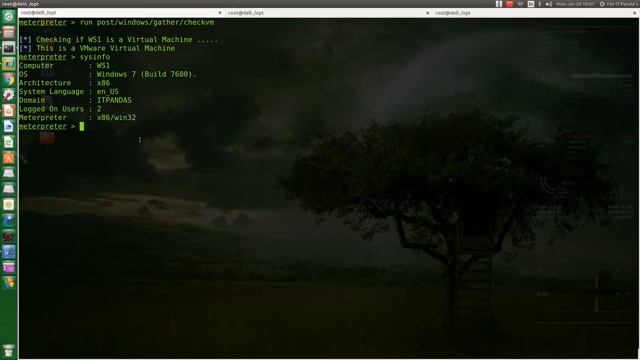Screen dimensions: 640x360
Task: Click the Meterpreter value 'x86/win32'
Action: [x=116, y=118]
